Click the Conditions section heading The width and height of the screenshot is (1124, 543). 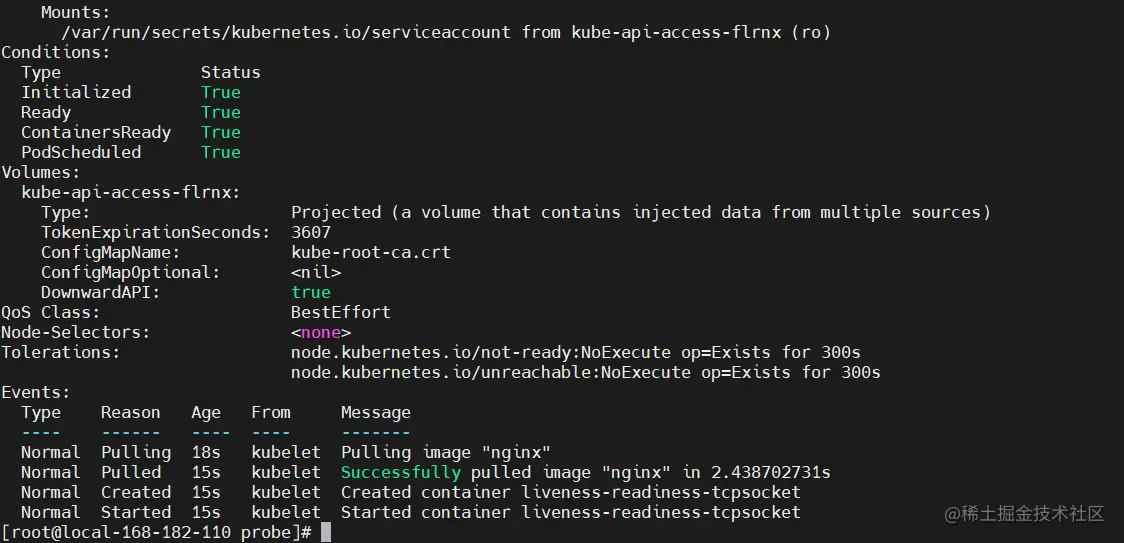(56, 52)
